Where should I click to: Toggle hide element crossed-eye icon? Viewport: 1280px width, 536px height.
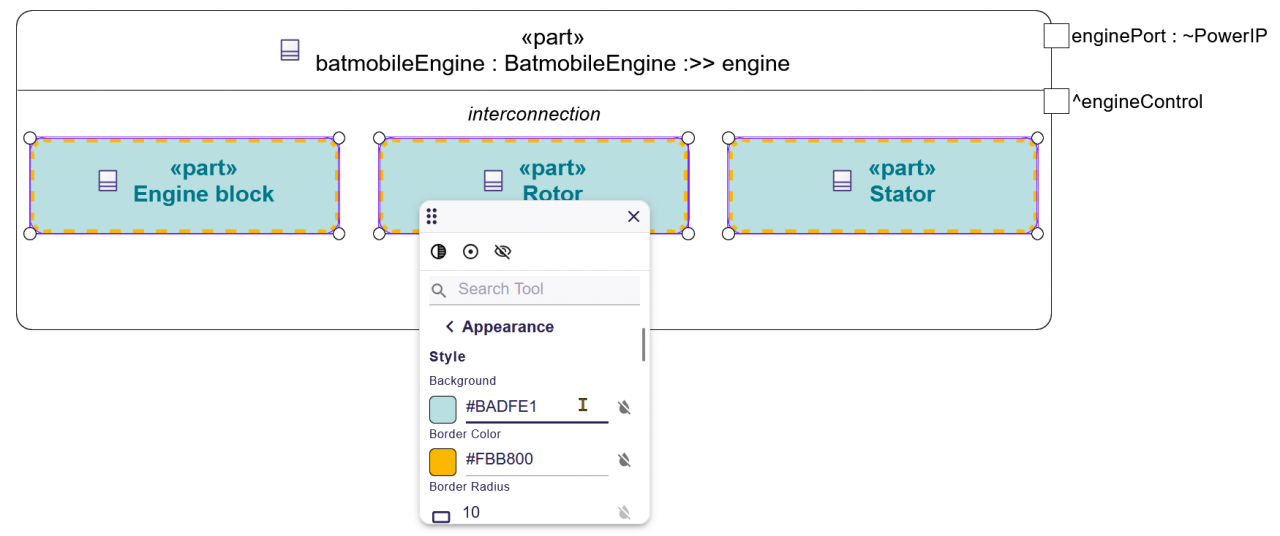pos(503,252)
